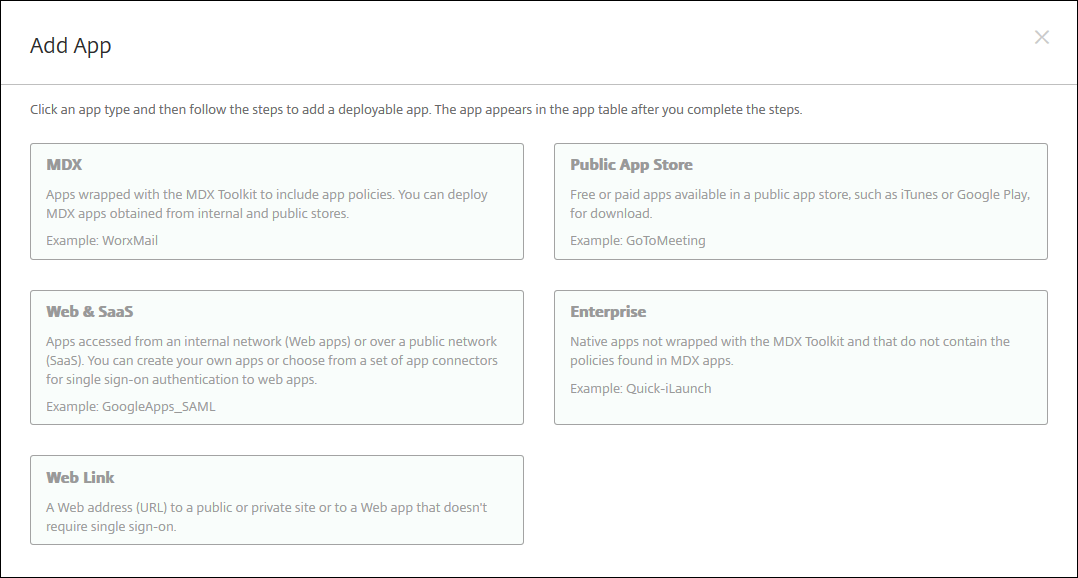Click the "Example: Quick-iLaunch" text
Viewport: 1078px width, 578px height.
(x=640, y=388)
